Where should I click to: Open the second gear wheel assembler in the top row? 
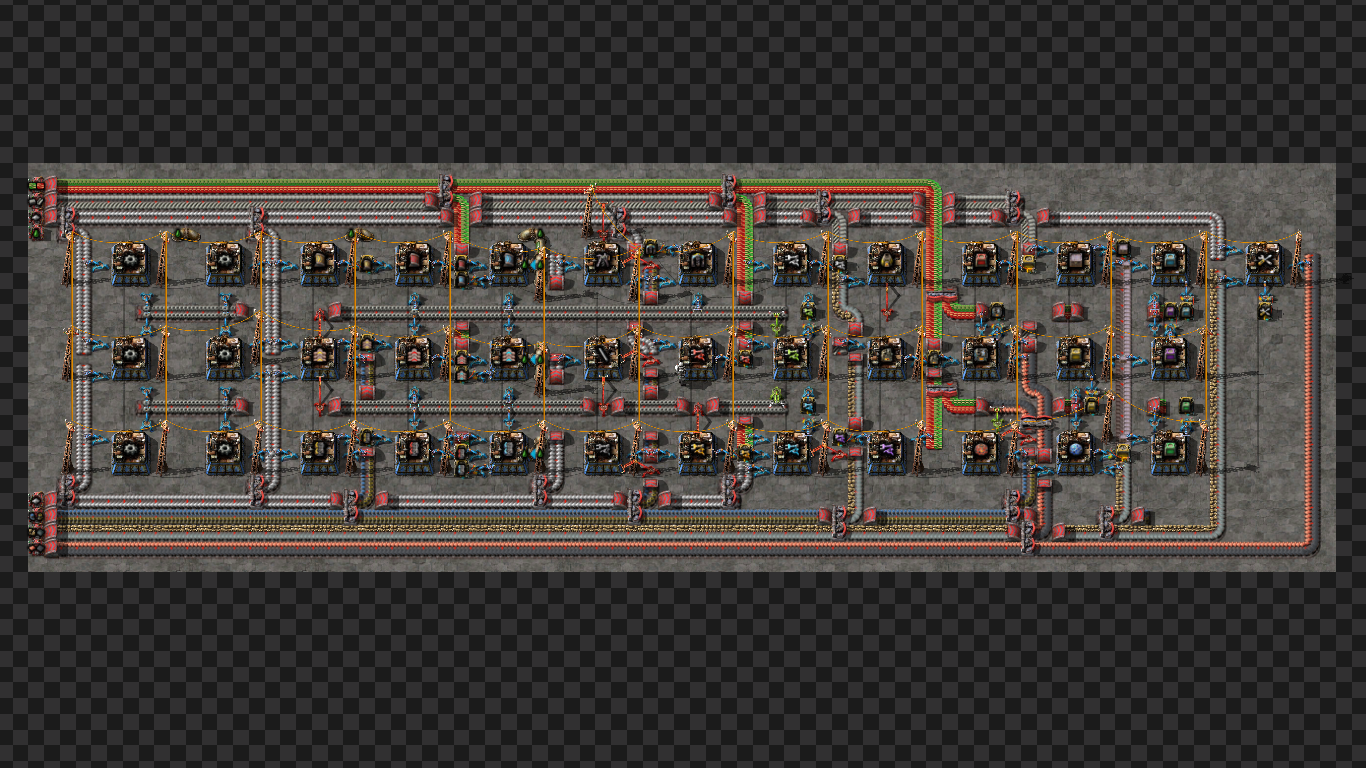(x=224, y=261)
